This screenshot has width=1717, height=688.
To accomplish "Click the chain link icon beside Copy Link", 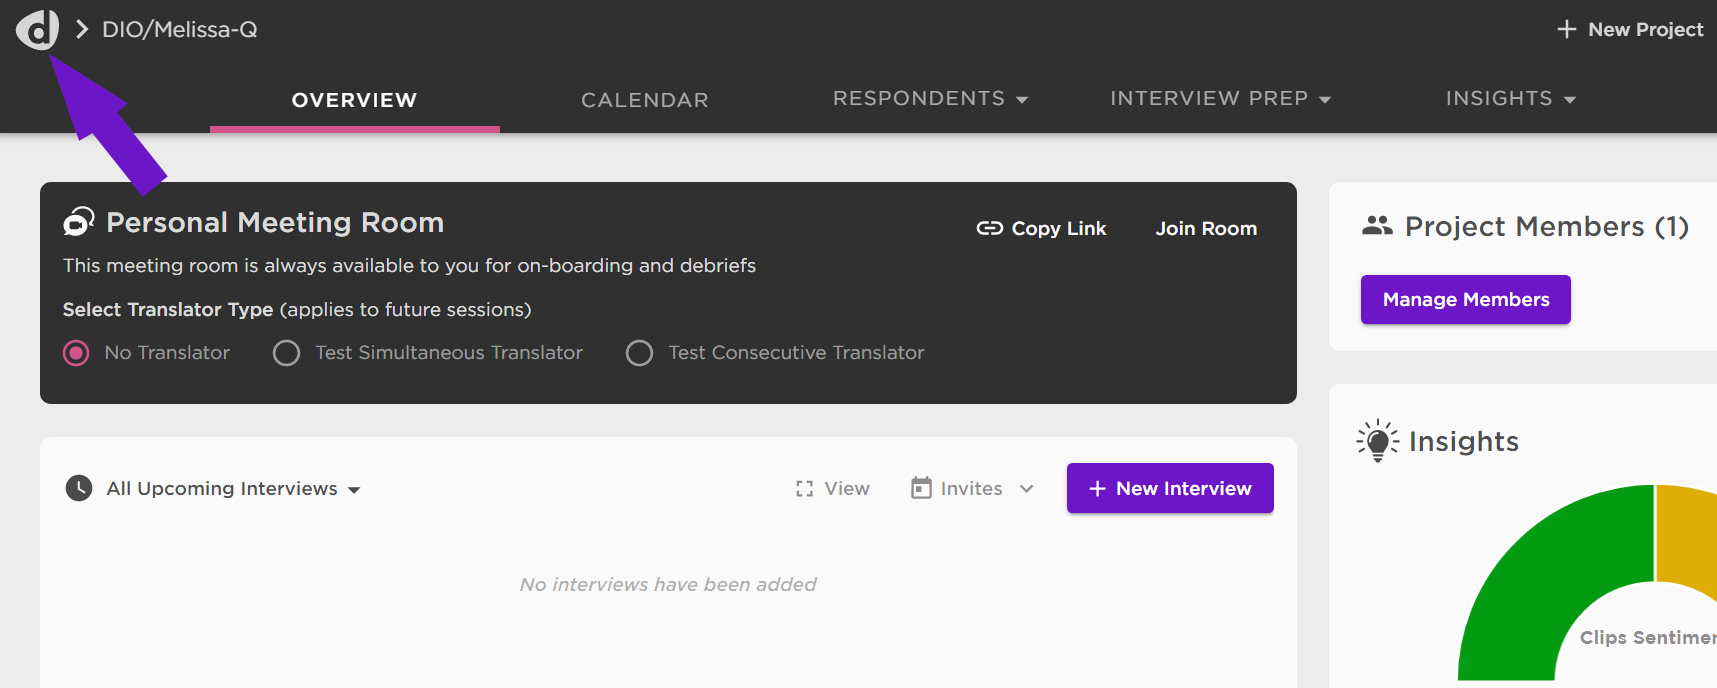I will 989,229.
